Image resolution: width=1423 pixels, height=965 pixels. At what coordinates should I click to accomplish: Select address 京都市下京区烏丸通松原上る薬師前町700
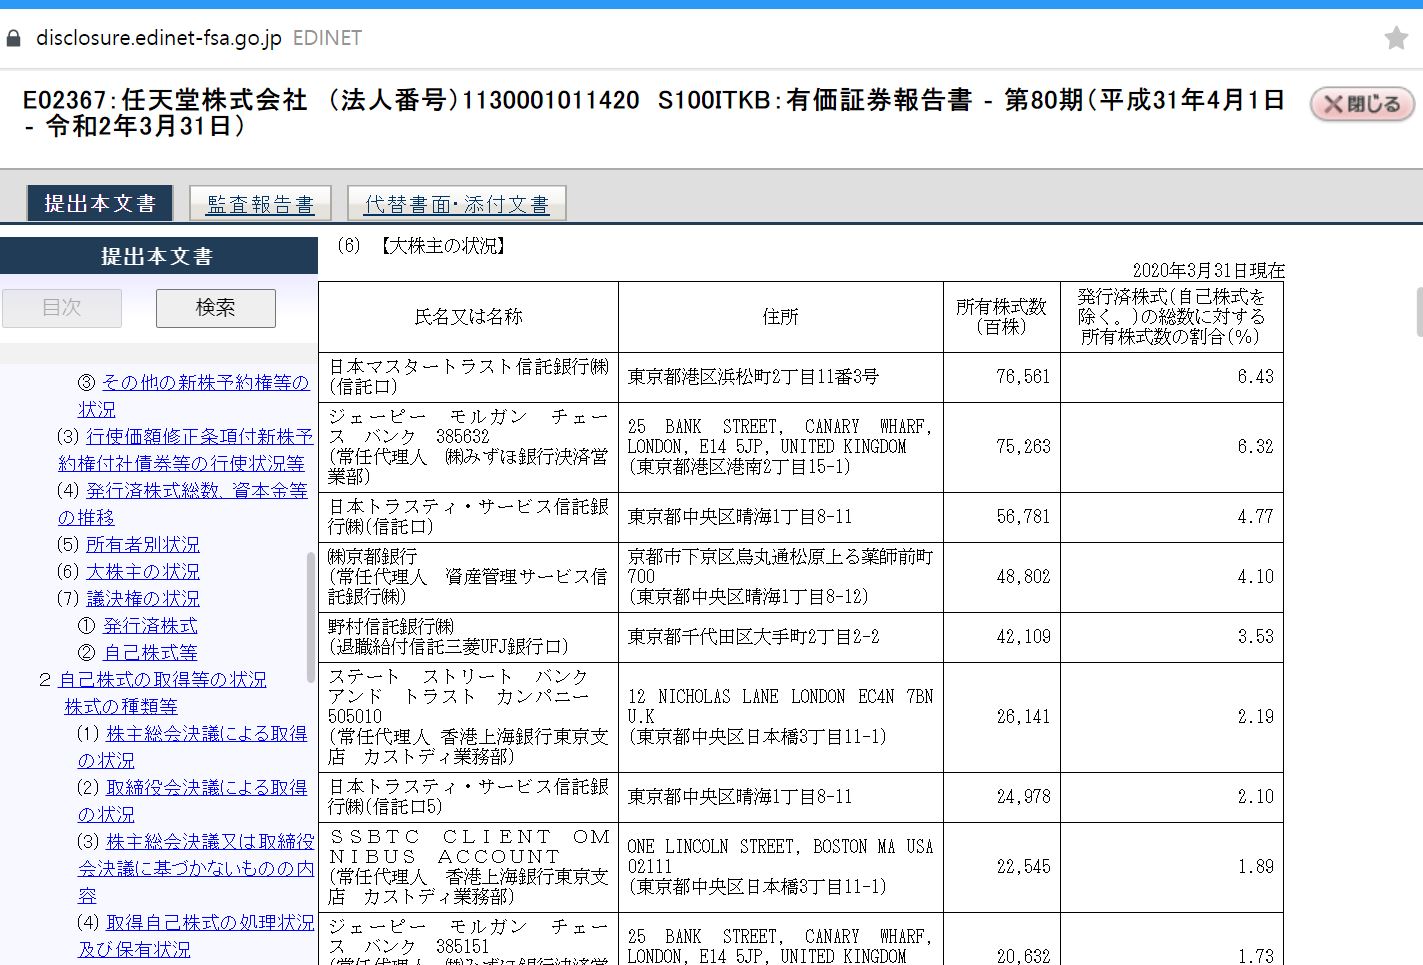(780, 577)
